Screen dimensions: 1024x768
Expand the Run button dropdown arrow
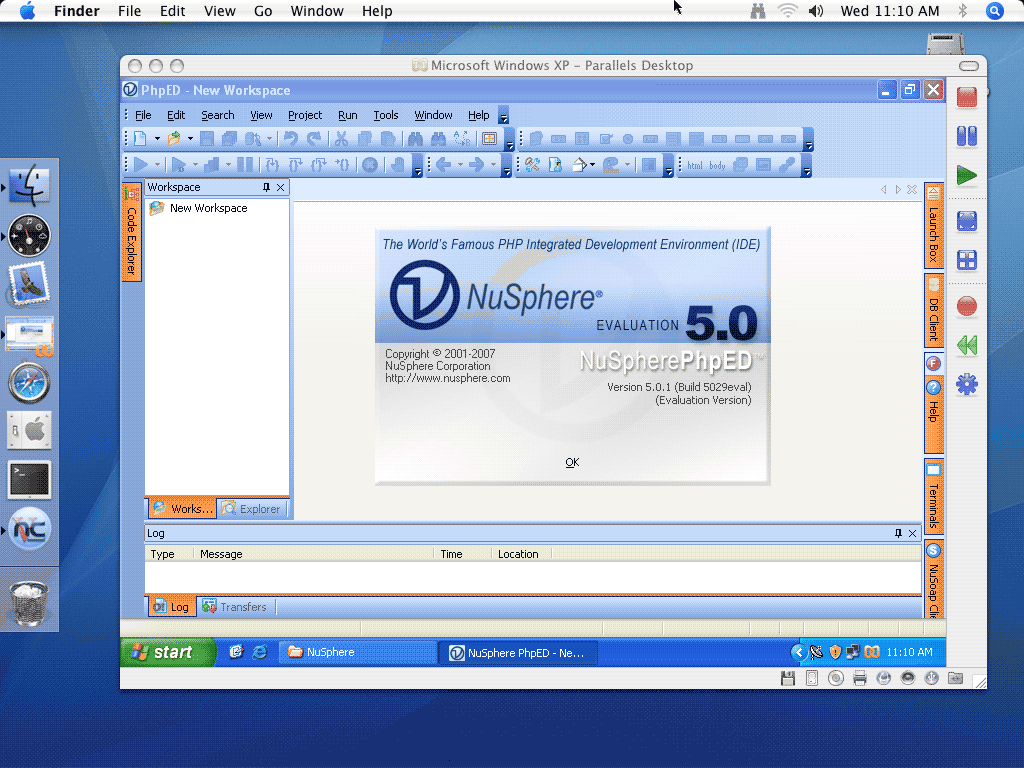tap(157, 165)
